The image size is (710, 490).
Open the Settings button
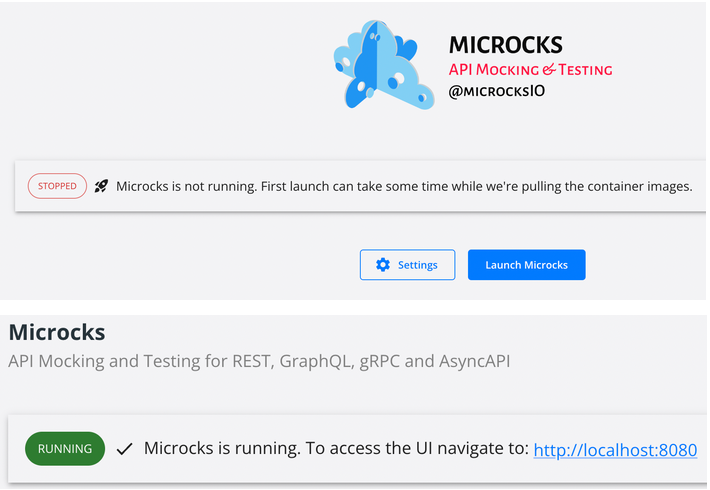(407, 265)
